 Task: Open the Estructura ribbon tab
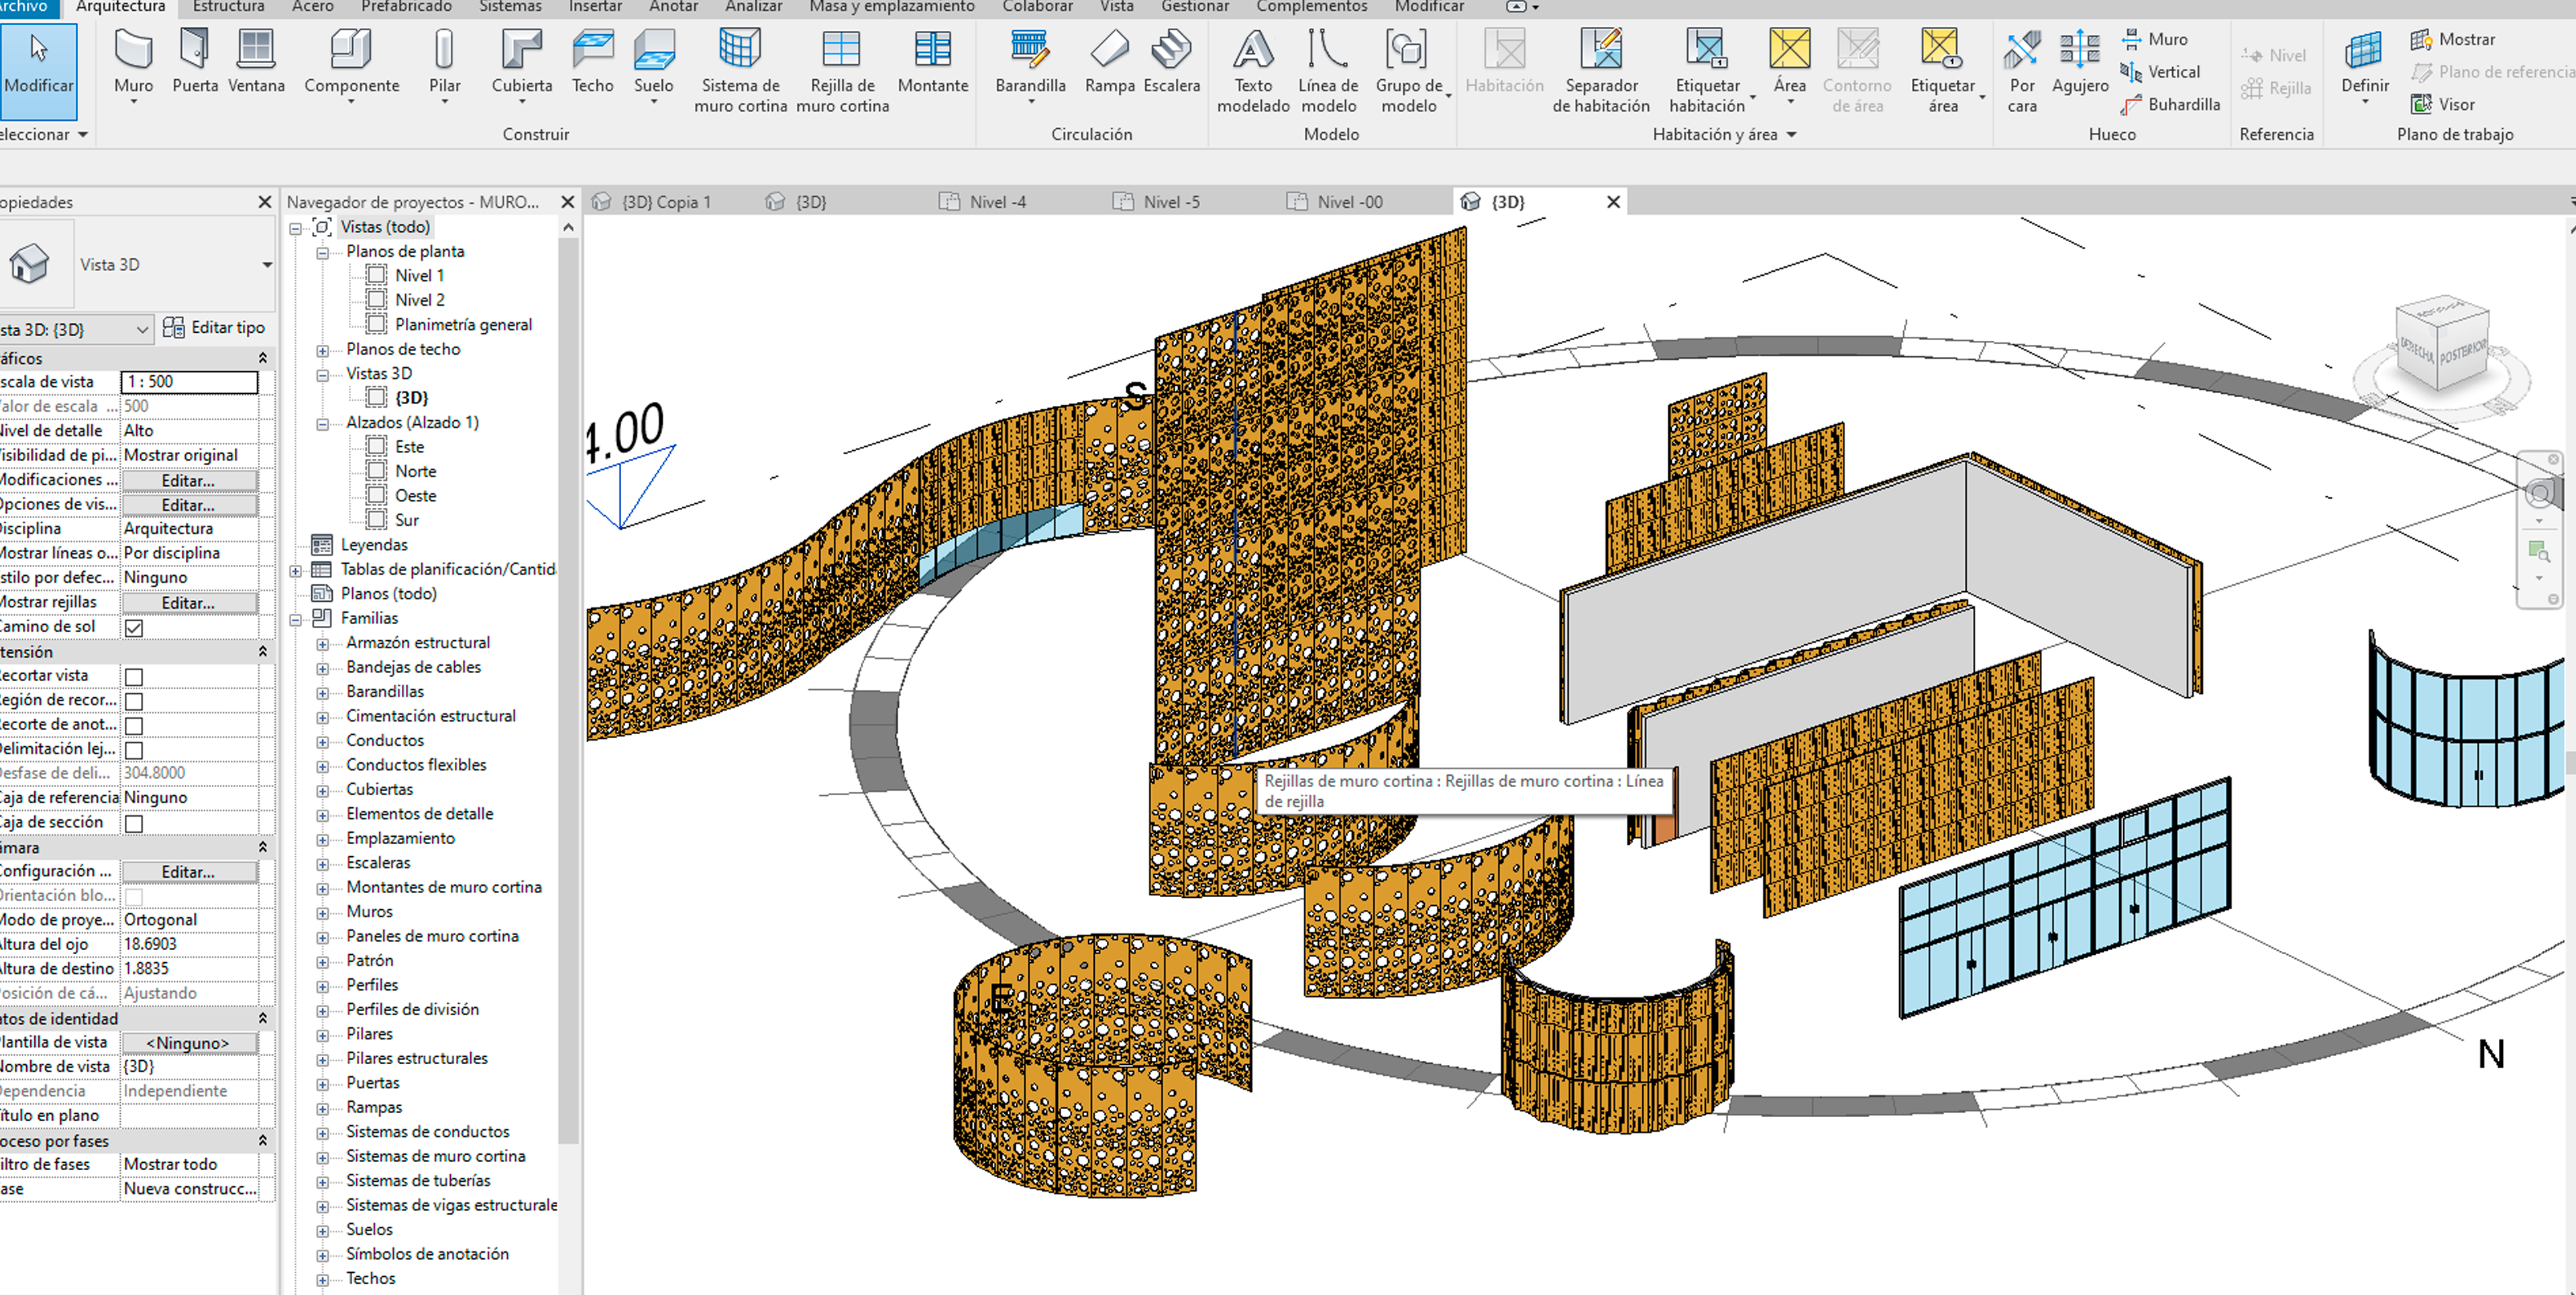tap(228, 7)
